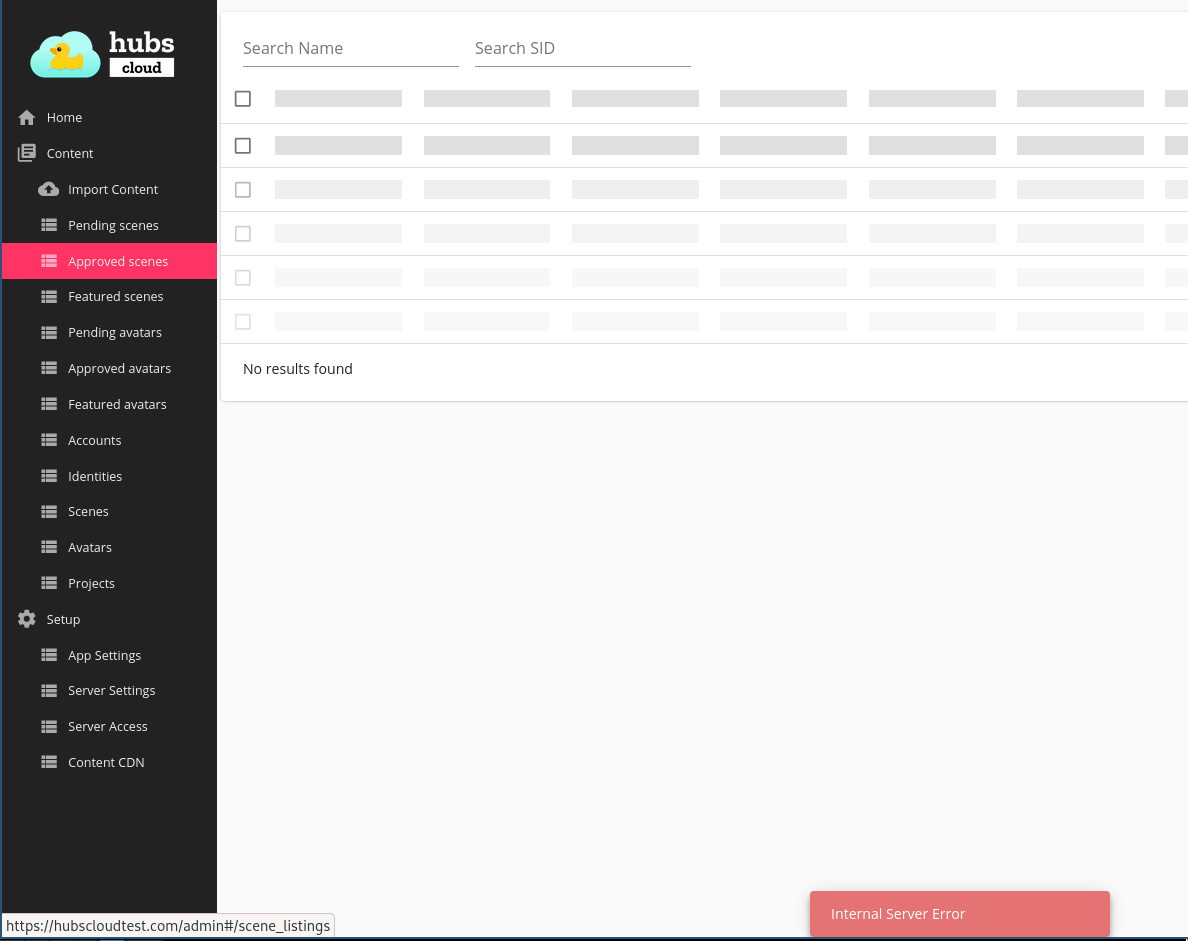Viewport: 1188px width, 941px height.
Task: Open the Projects list
Action: (x=109, y=583)
